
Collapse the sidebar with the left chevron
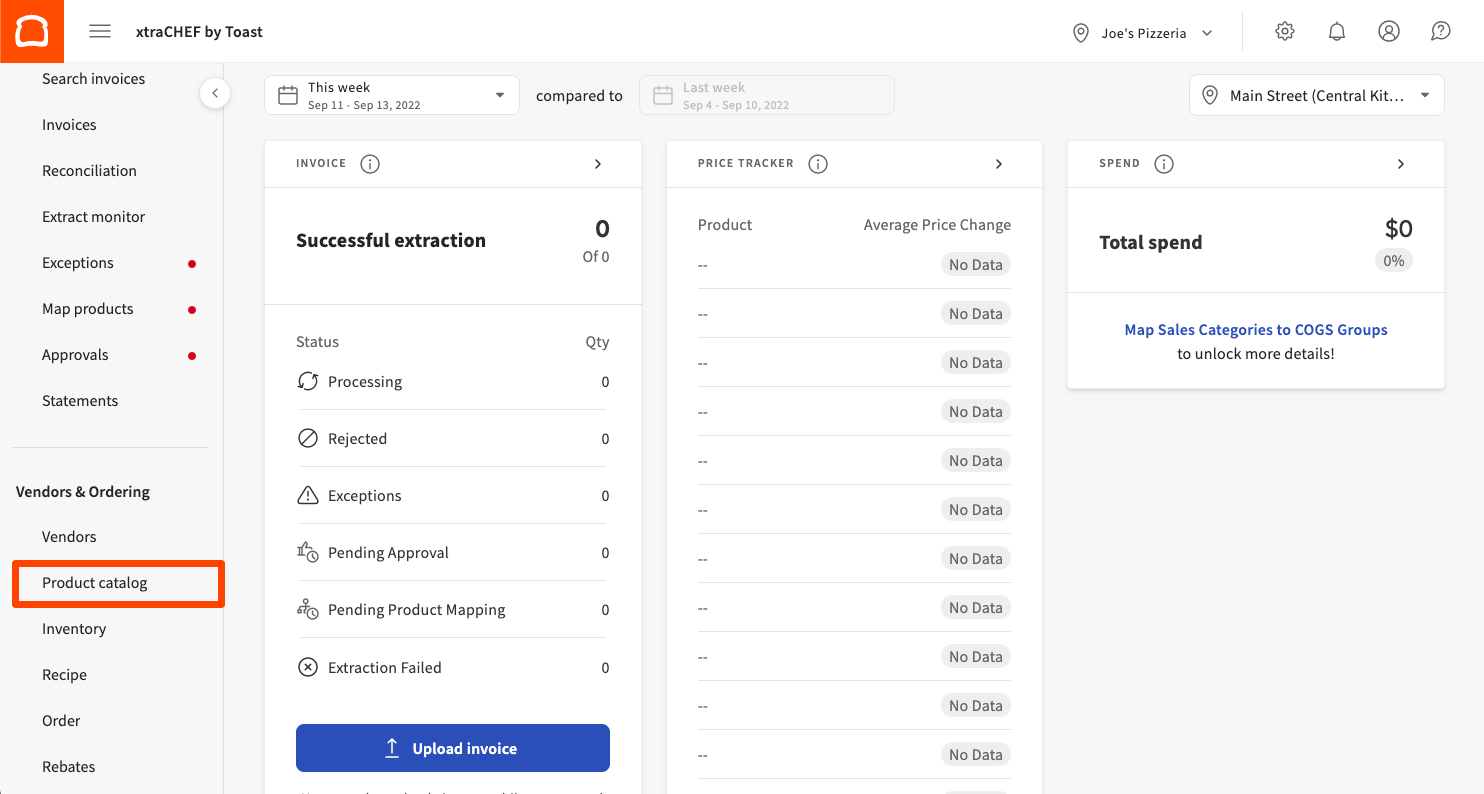tap(215, 92)
